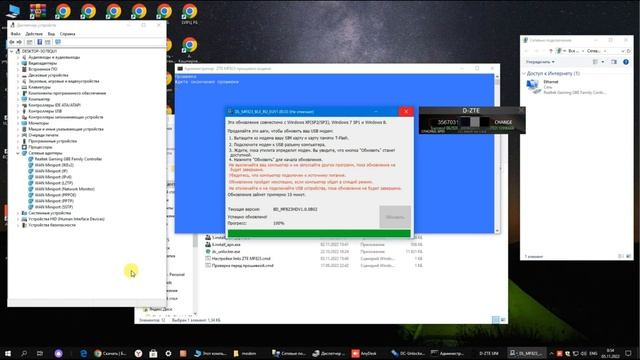Switch file explorer to details view icon
Screen dimensions: 640x360
point(496,320)
